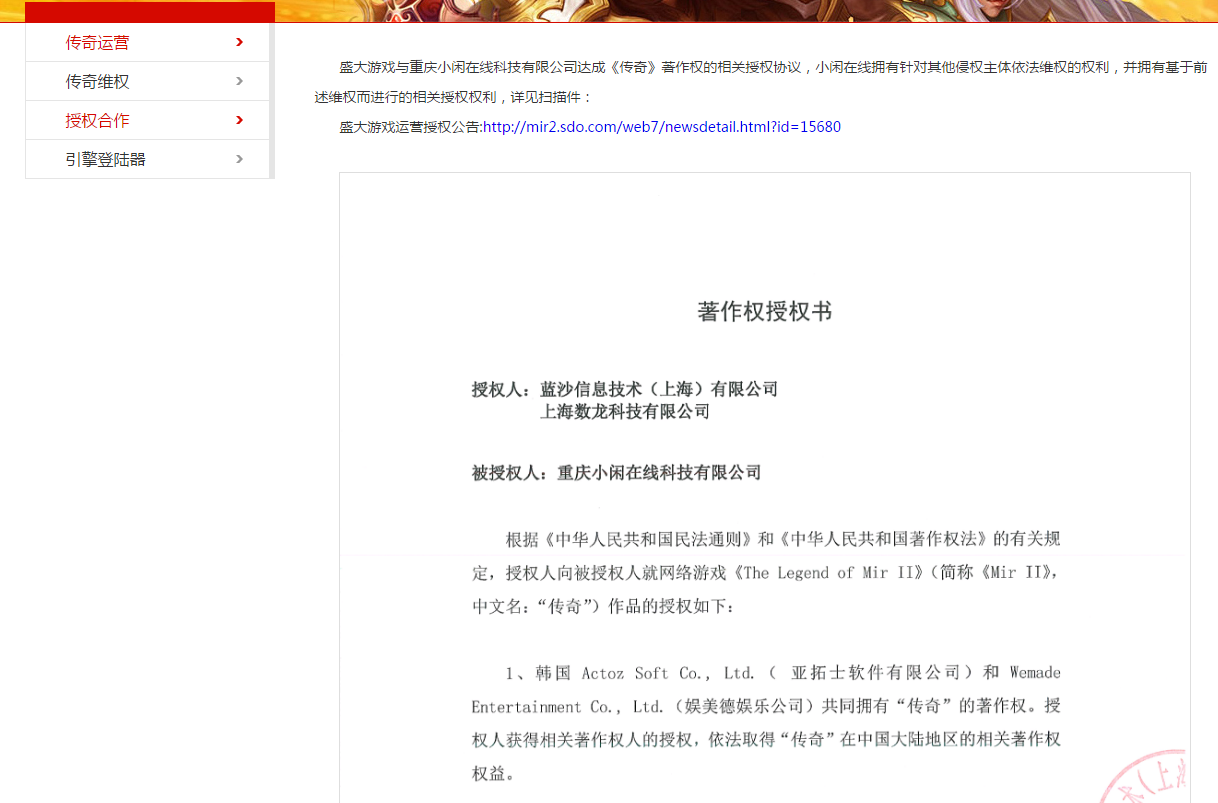The width and height of the screenshot is (1218, 803).
Task: Click the intro paragraph starting 盛大游戏与重庆小闲
Action: tap(772, 82)
